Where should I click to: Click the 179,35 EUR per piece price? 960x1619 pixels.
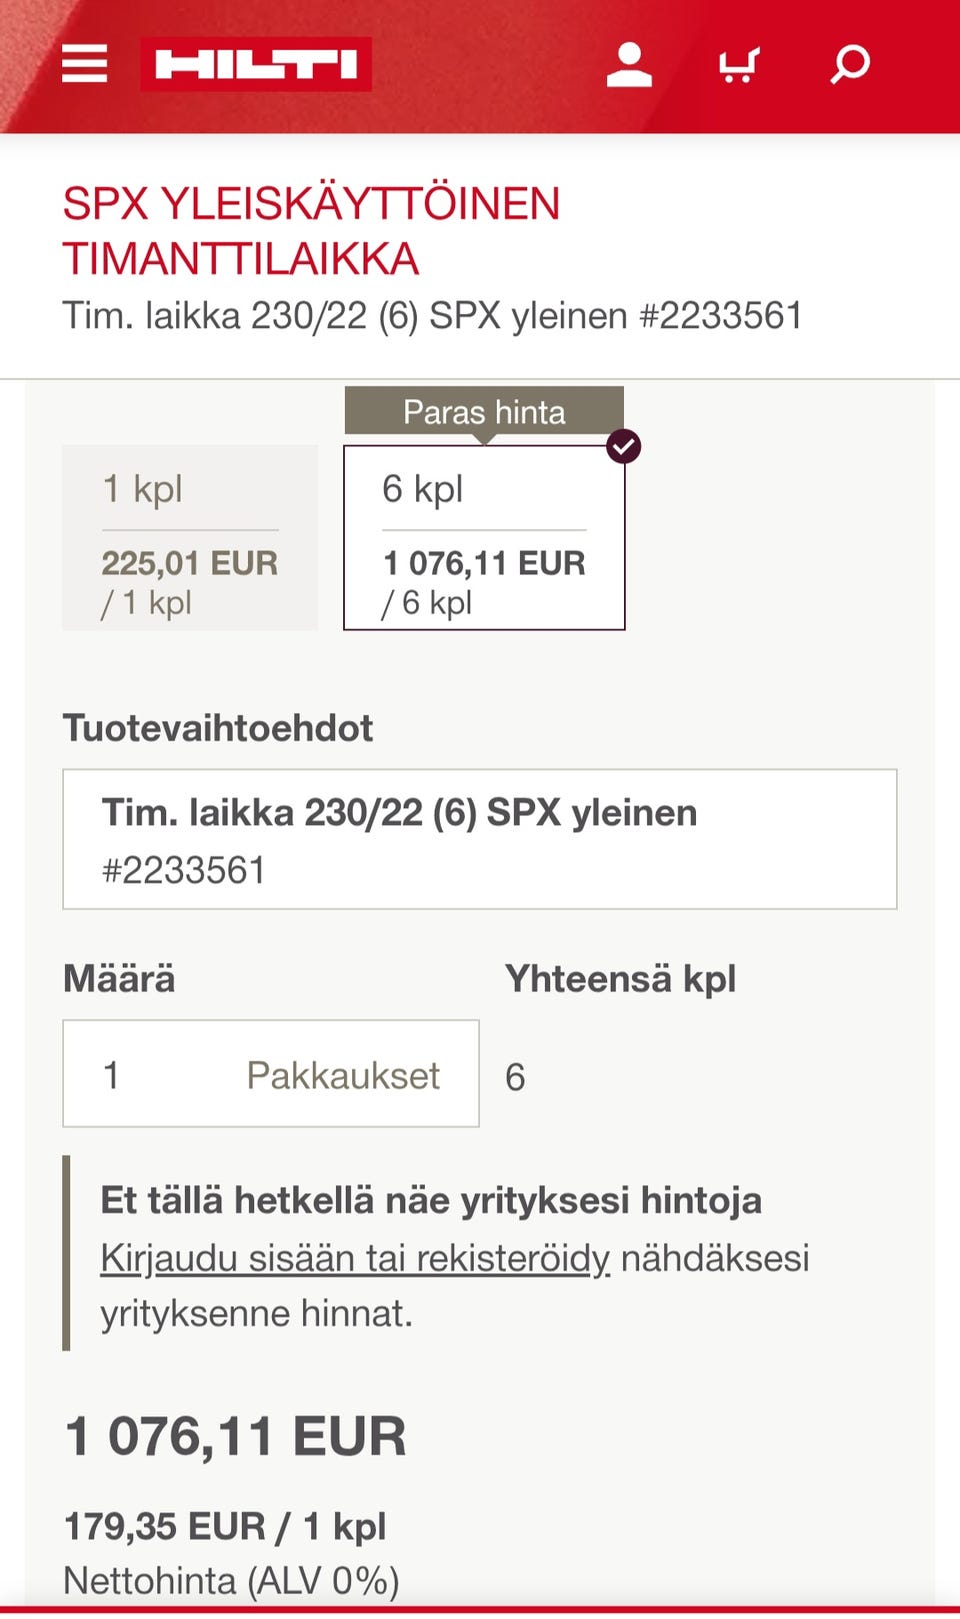[x=225, y=1526]
